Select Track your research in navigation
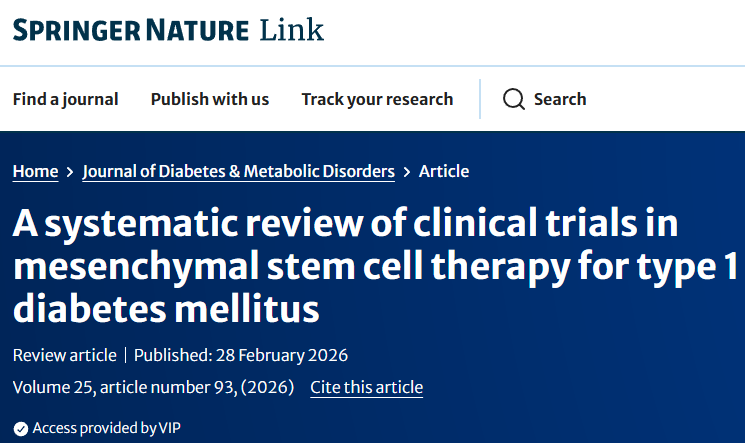Viewport: 745px width, 443px height. click(377, 99)
